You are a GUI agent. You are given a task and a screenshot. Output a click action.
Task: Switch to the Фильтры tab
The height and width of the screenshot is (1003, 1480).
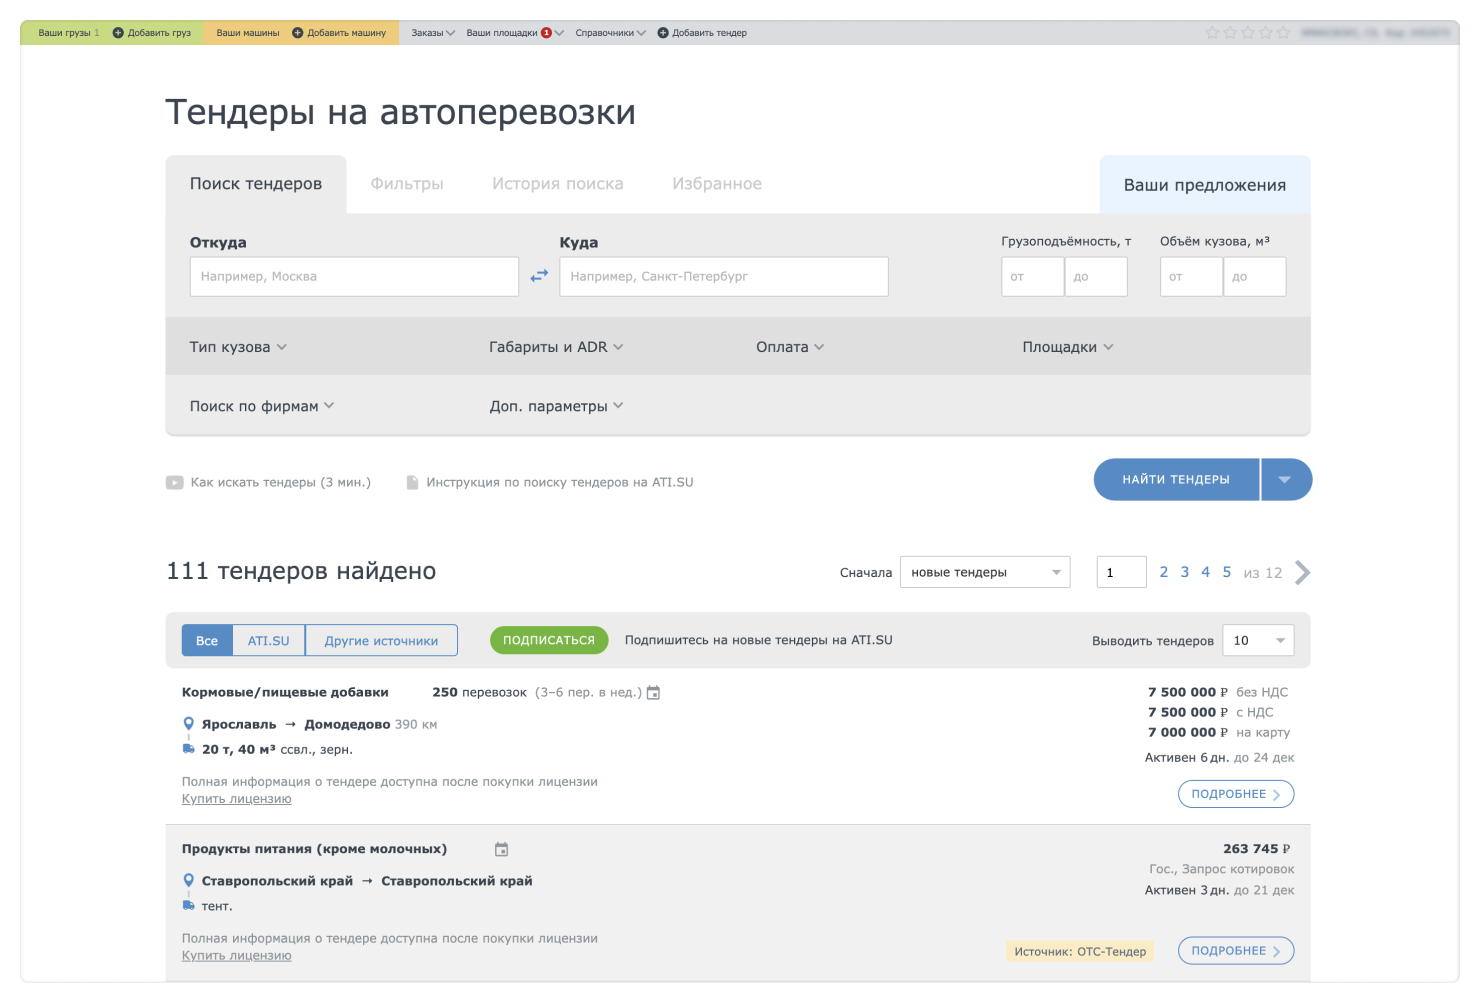[407, 184]
